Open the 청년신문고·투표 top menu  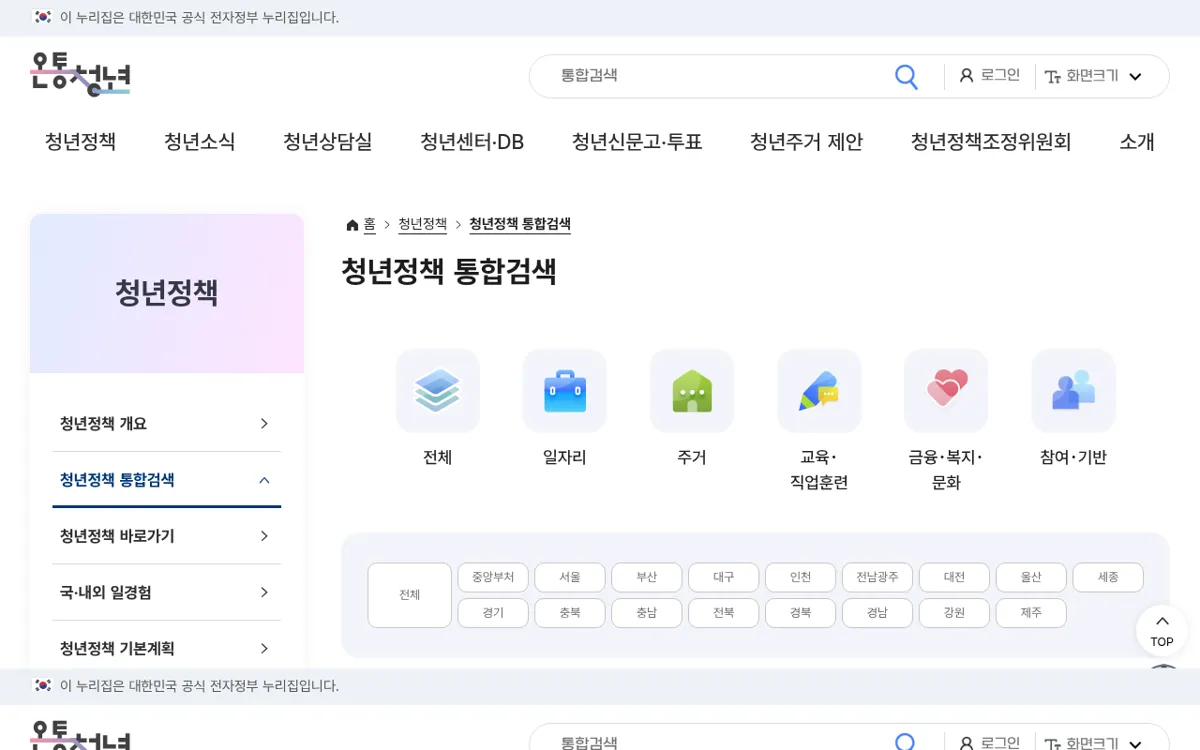click(x=637, y=142)
